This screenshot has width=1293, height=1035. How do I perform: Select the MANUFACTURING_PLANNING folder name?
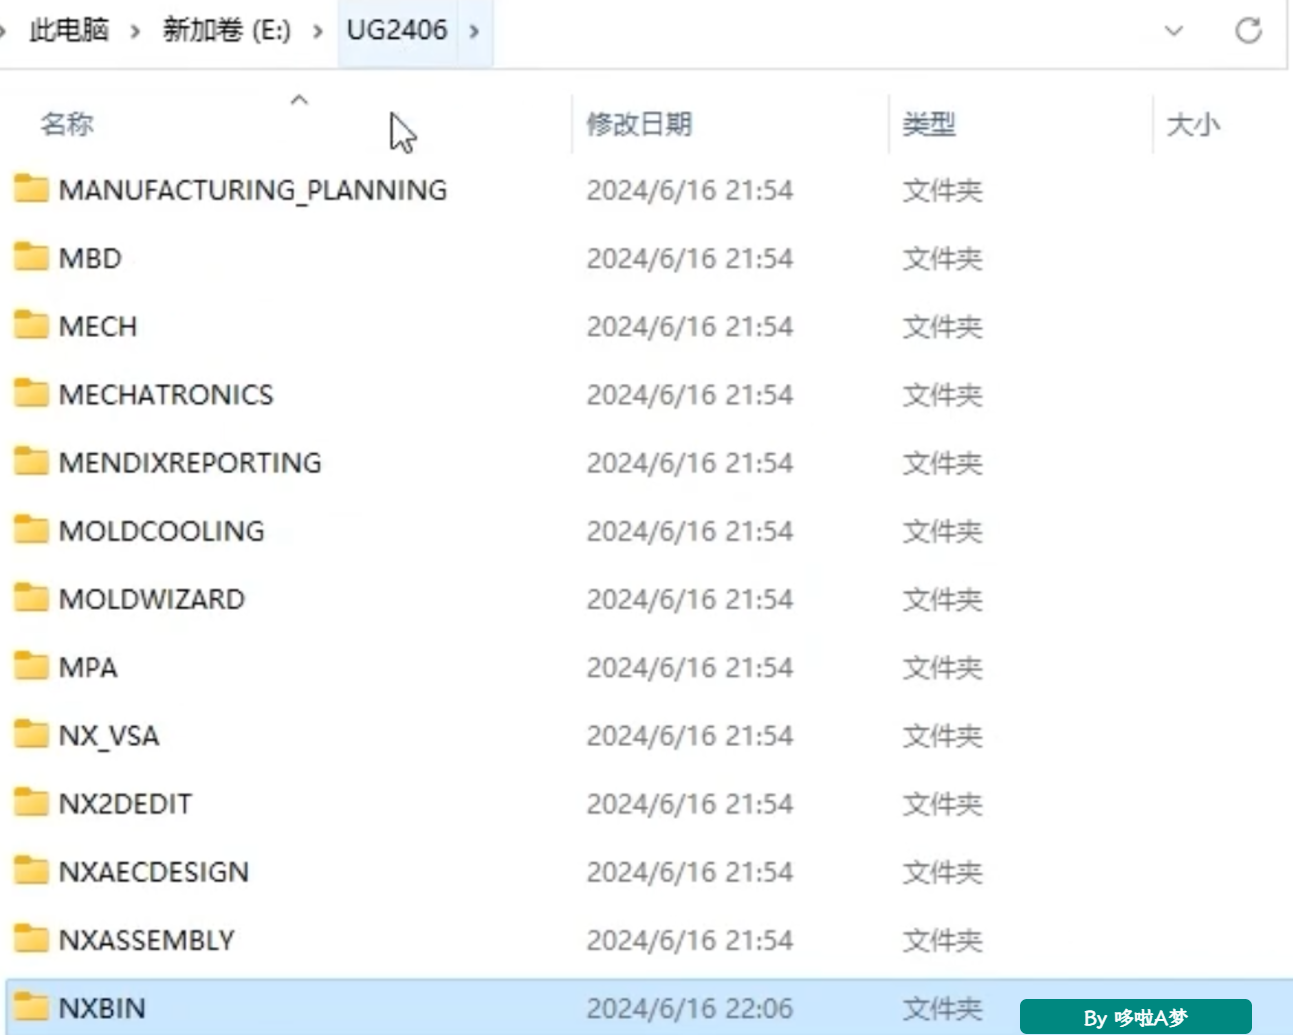point(253,190)
